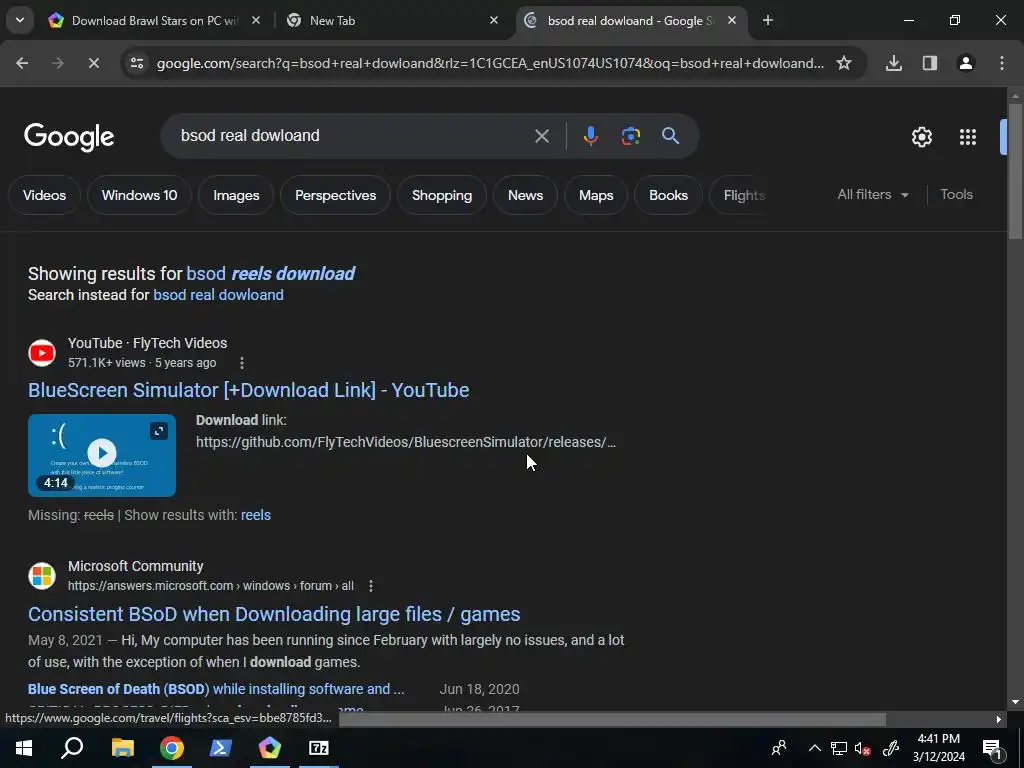Close the bsod real dowloand tab
1024x768 pixels.
pos(732,21)
